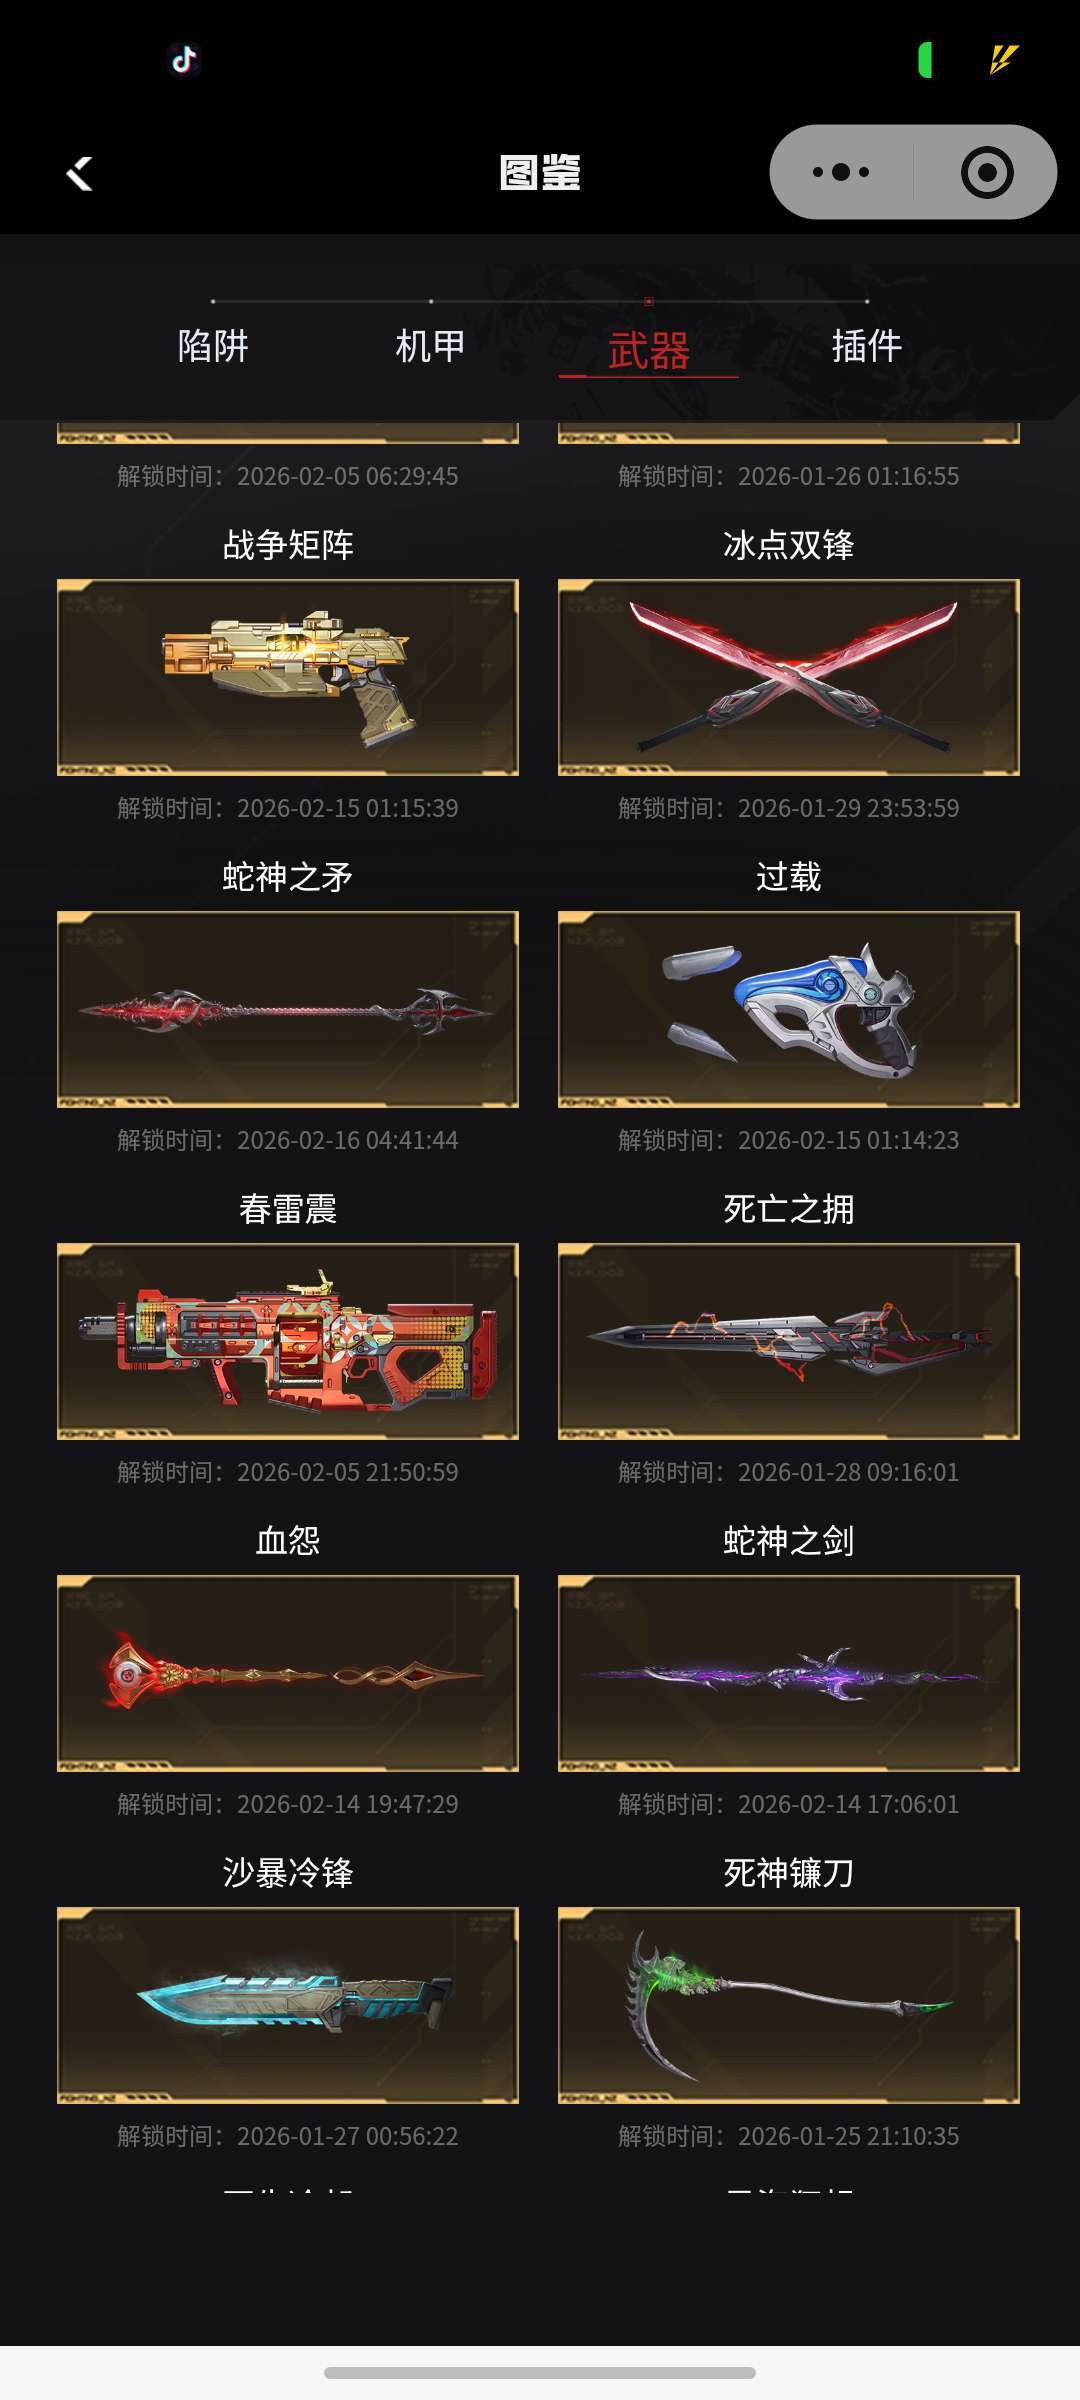Image resolution: width=1080 pixels, height=2400 pixels.
Task: View the 春雷震 red rifle card
Action: click(x=288, y=1341)
